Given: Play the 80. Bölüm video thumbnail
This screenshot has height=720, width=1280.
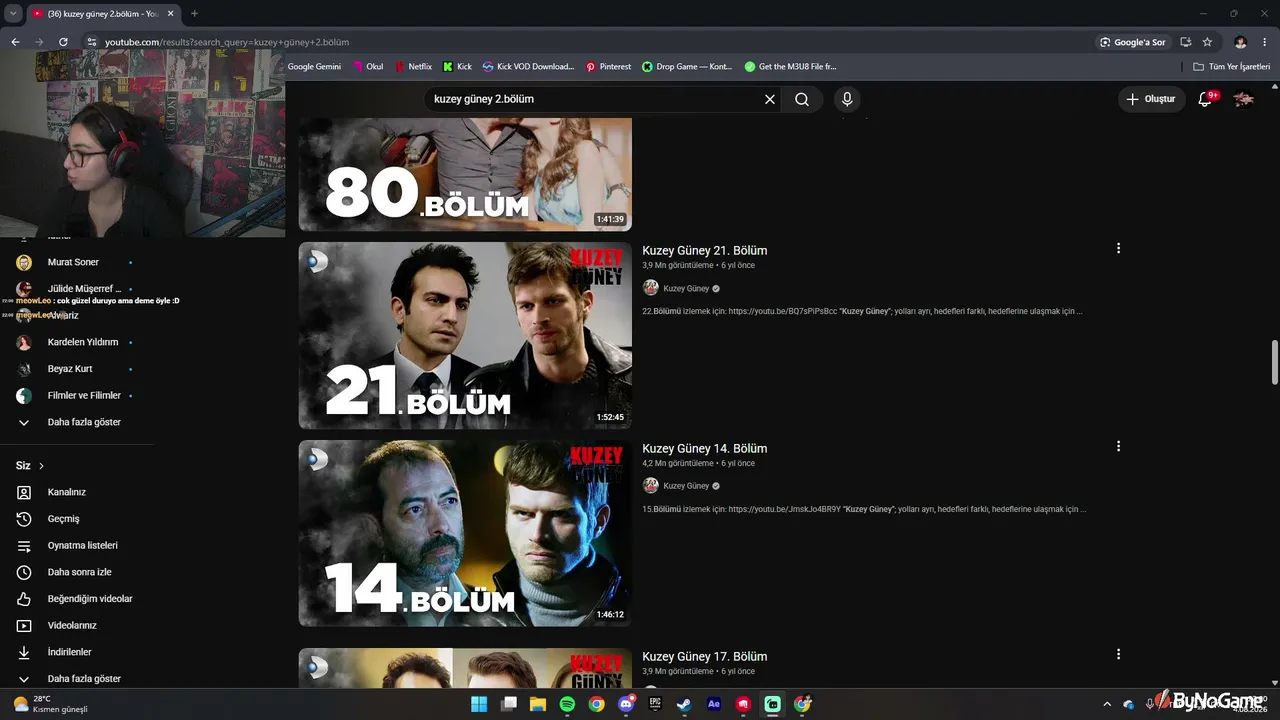Looking at the screenshot, I should tap(465, 175).
